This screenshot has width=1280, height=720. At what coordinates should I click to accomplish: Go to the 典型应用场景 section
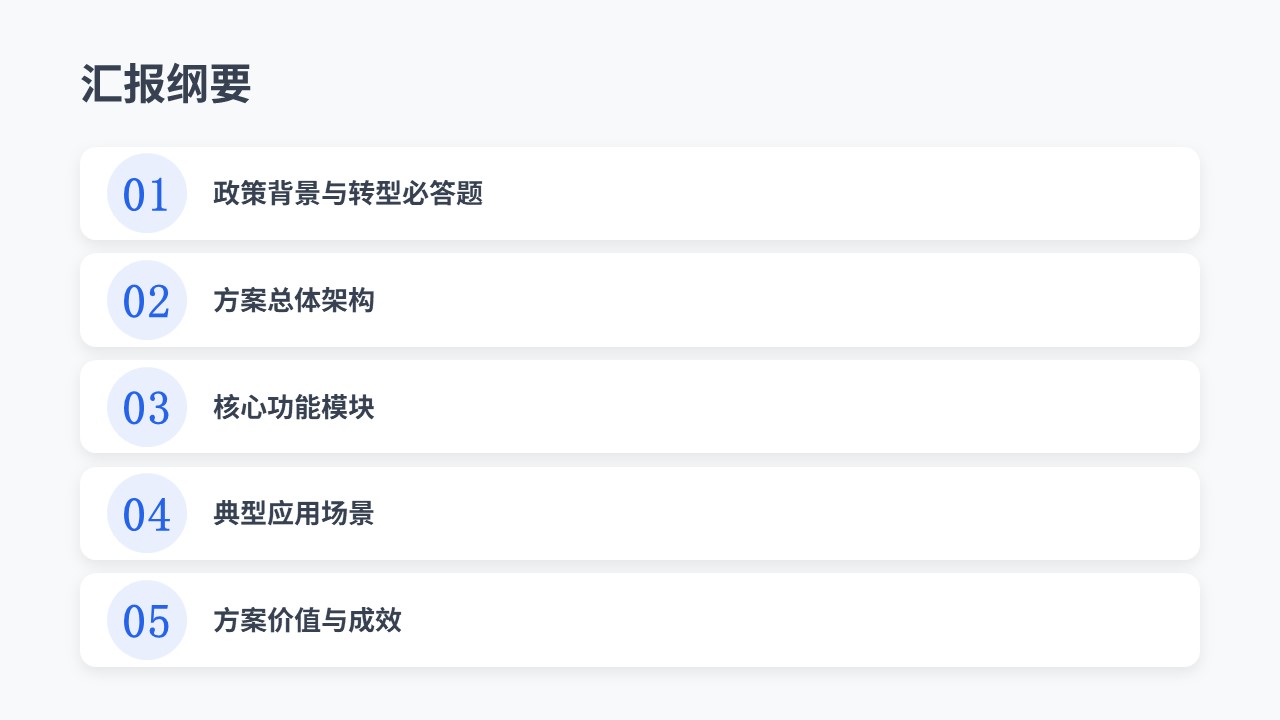click(294, 514)
